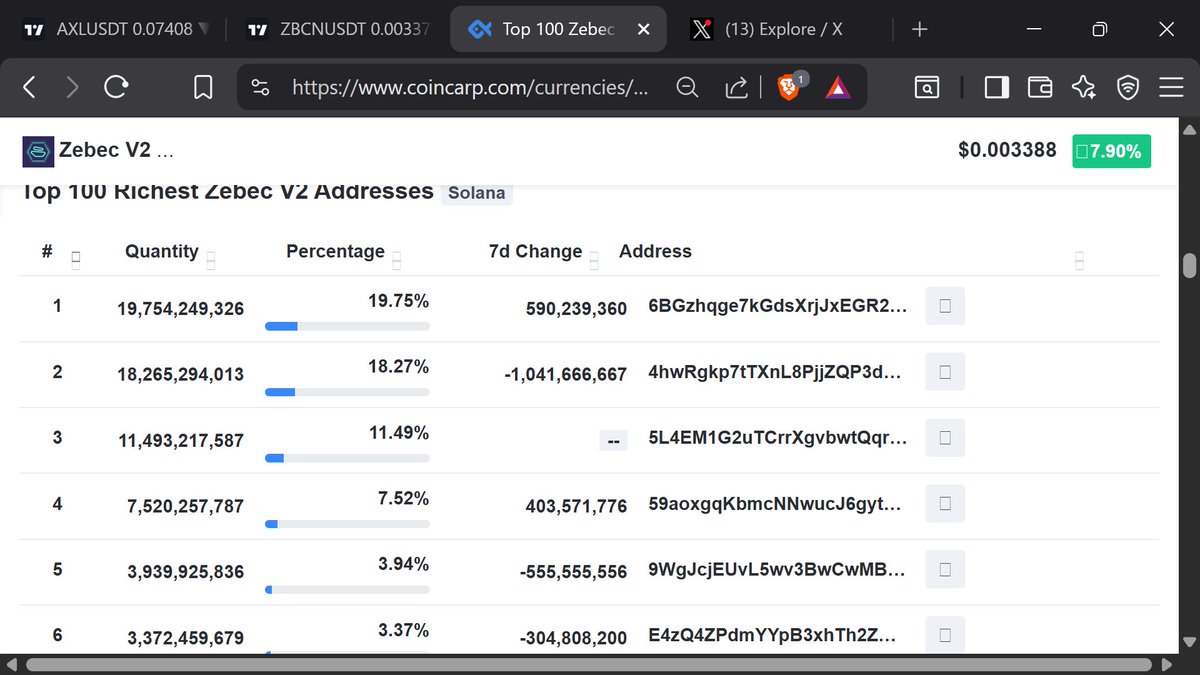1200x675 pixels.
Task: Click the 18.27% percentage progress bar
Action: click(347, 392)
